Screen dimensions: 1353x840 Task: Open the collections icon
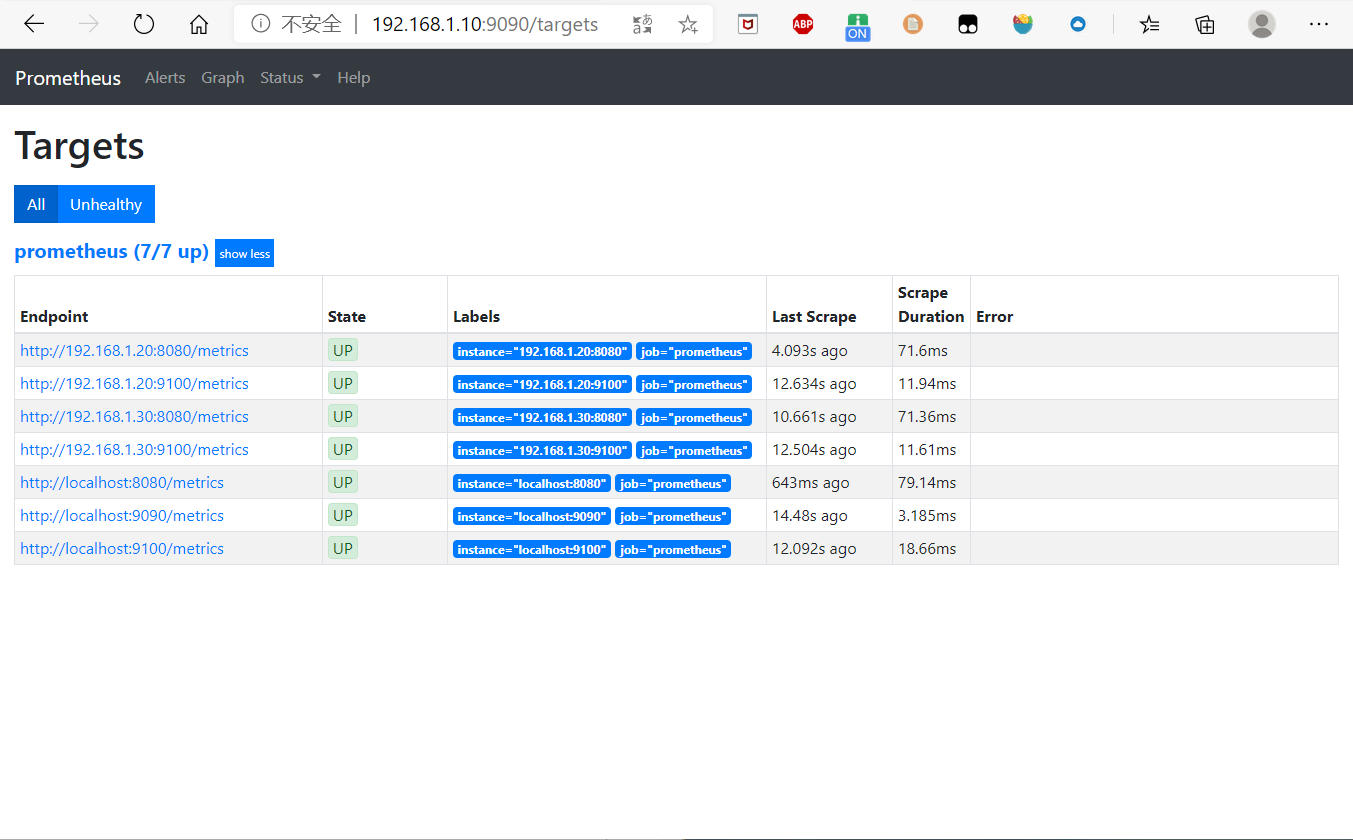click(1205, 24)
